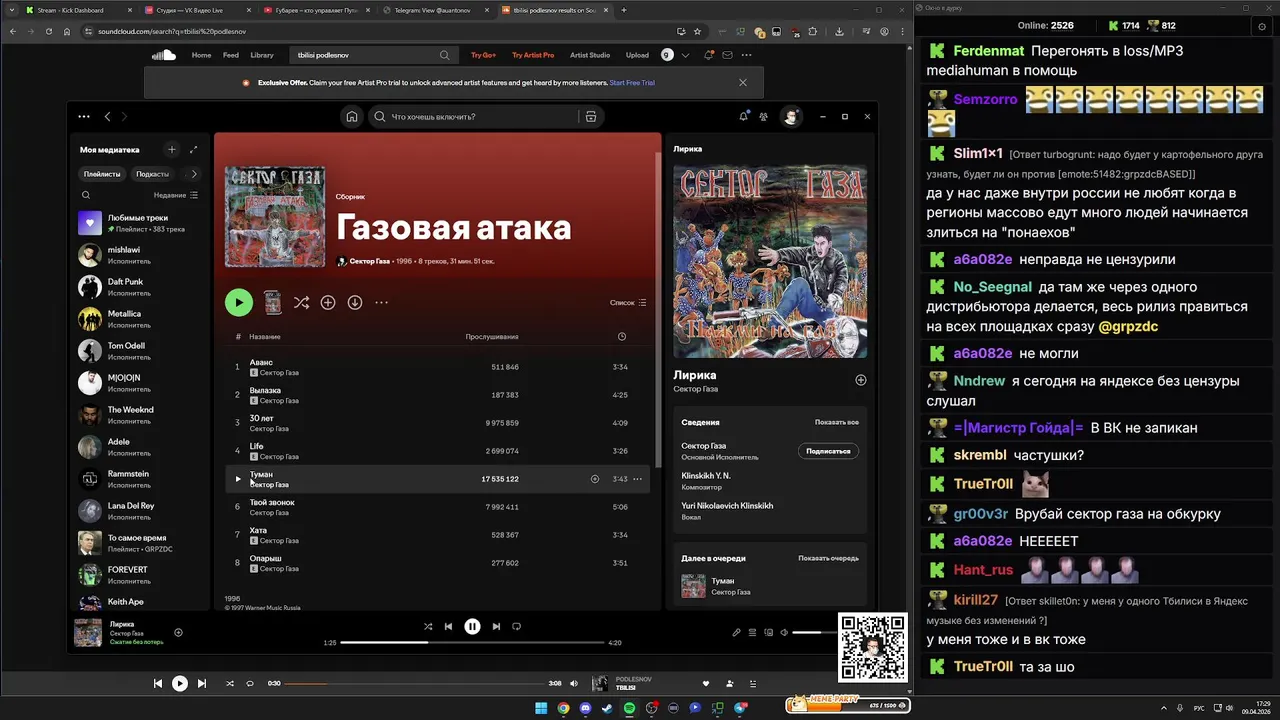Screen dimensions: 1280x720
Task: Open Spotify profile avatar menu
Action: [x=791, y=116]
